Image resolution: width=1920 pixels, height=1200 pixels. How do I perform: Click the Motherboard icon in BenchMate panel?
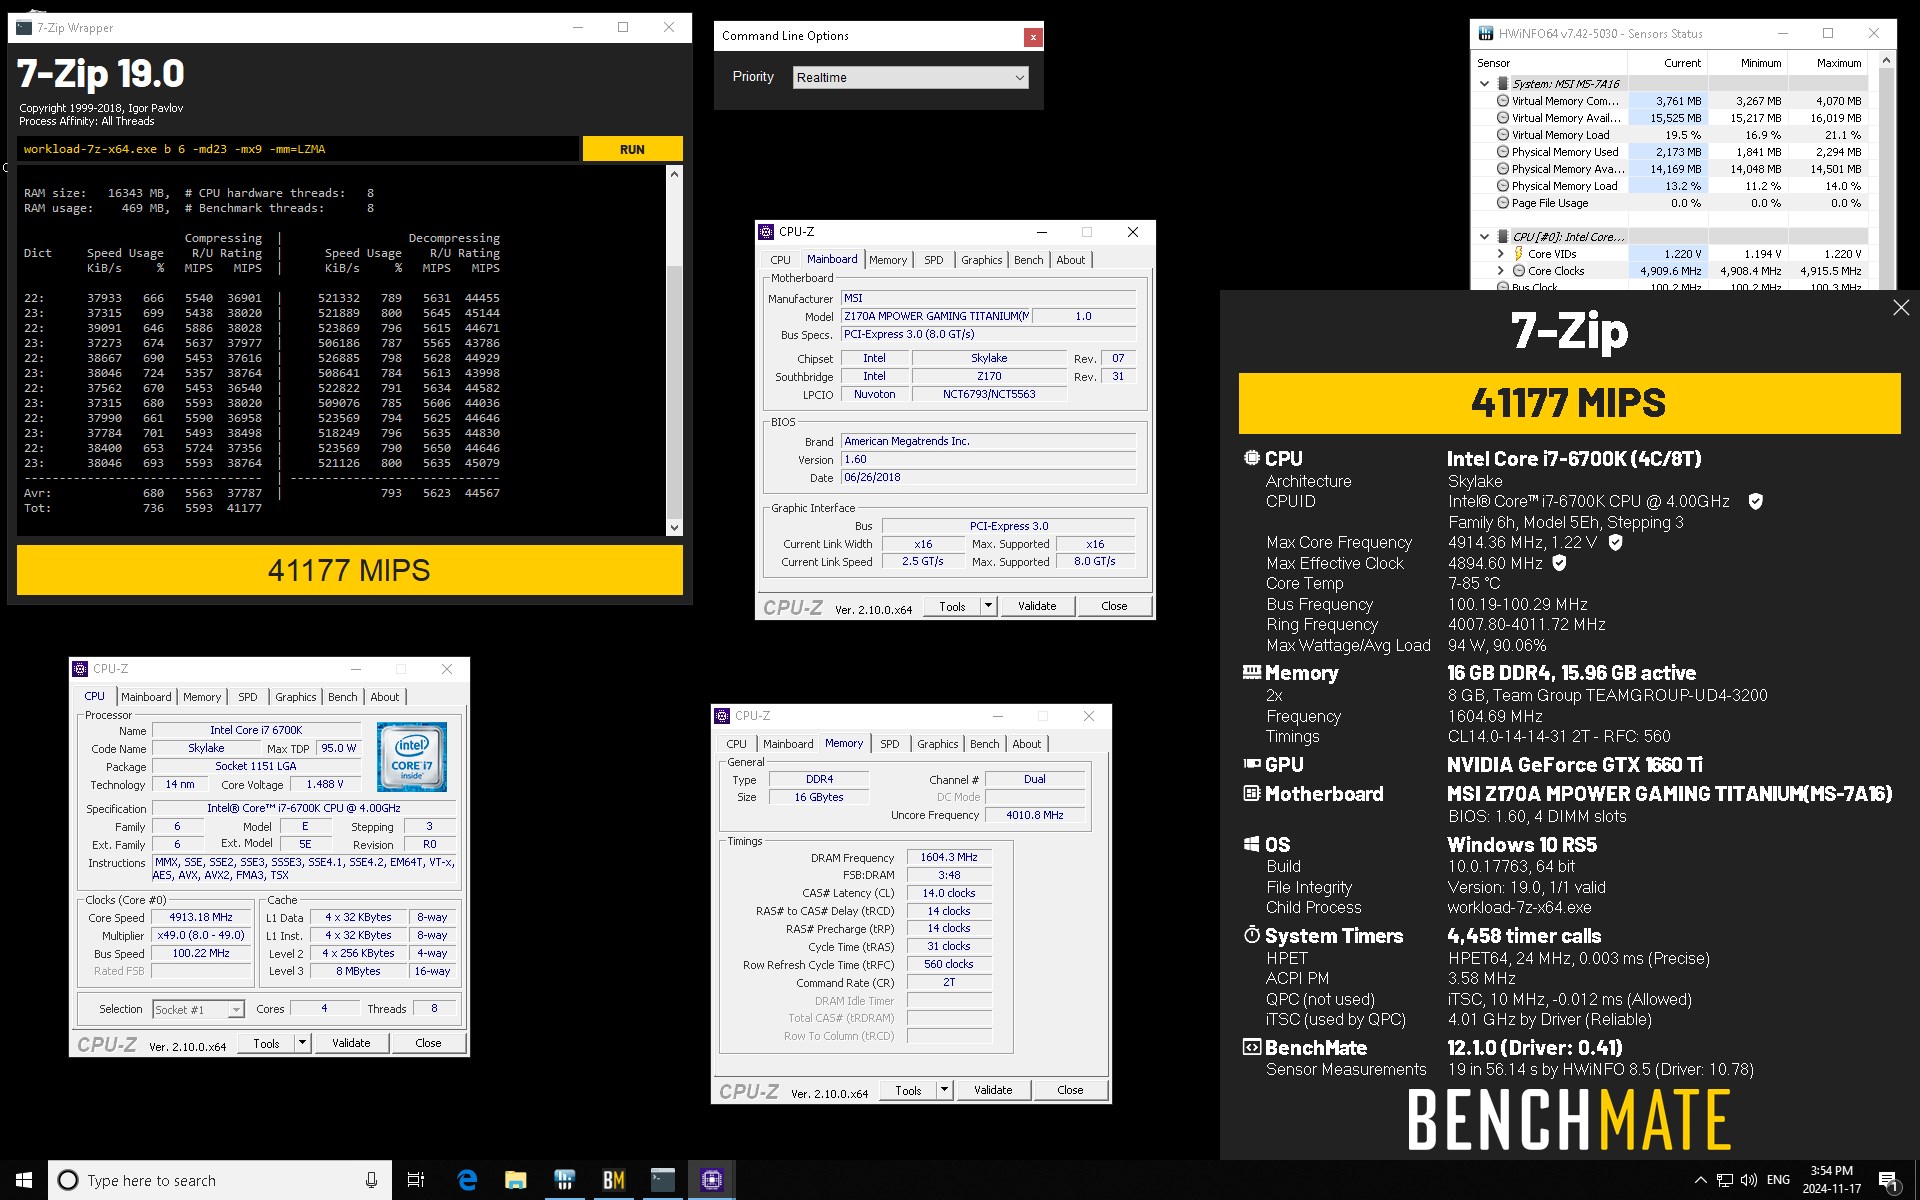click(1251, 793)
